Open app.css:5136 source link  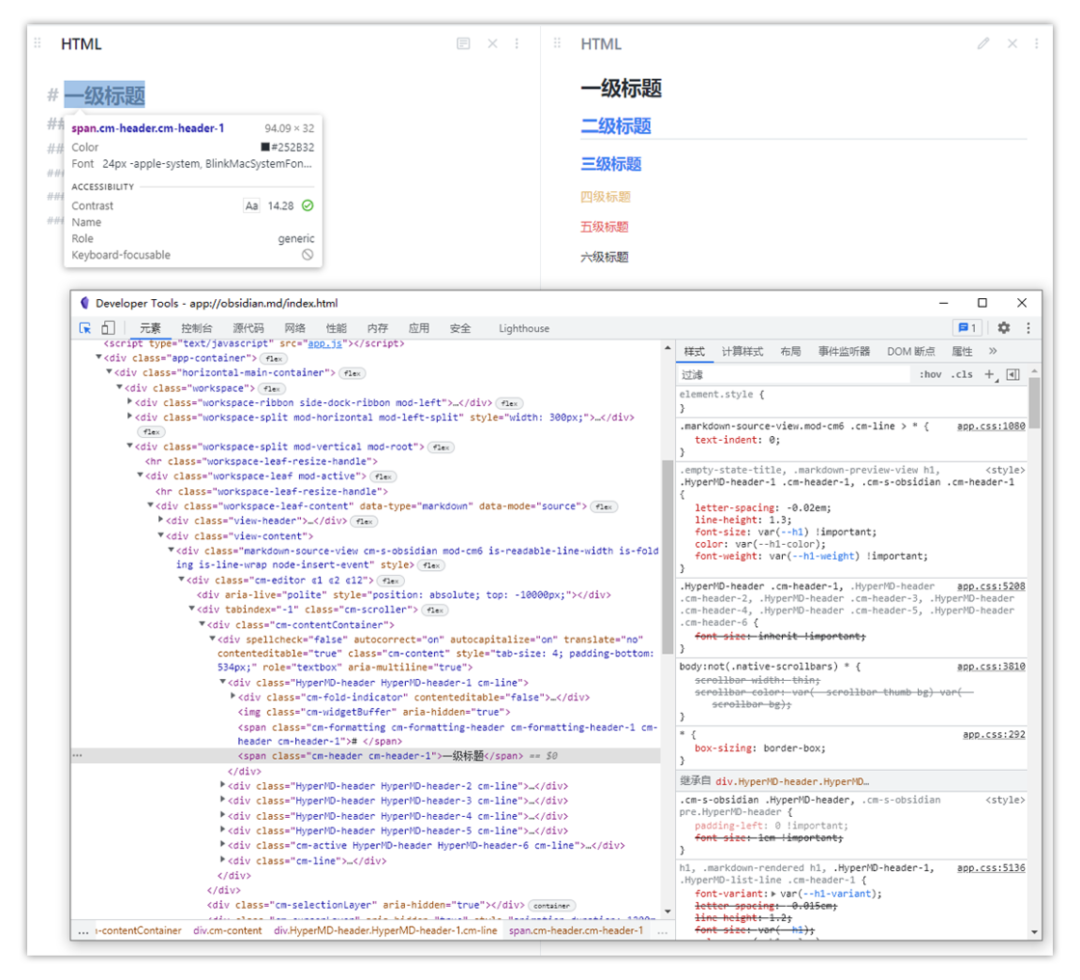(x=991, y=868)
